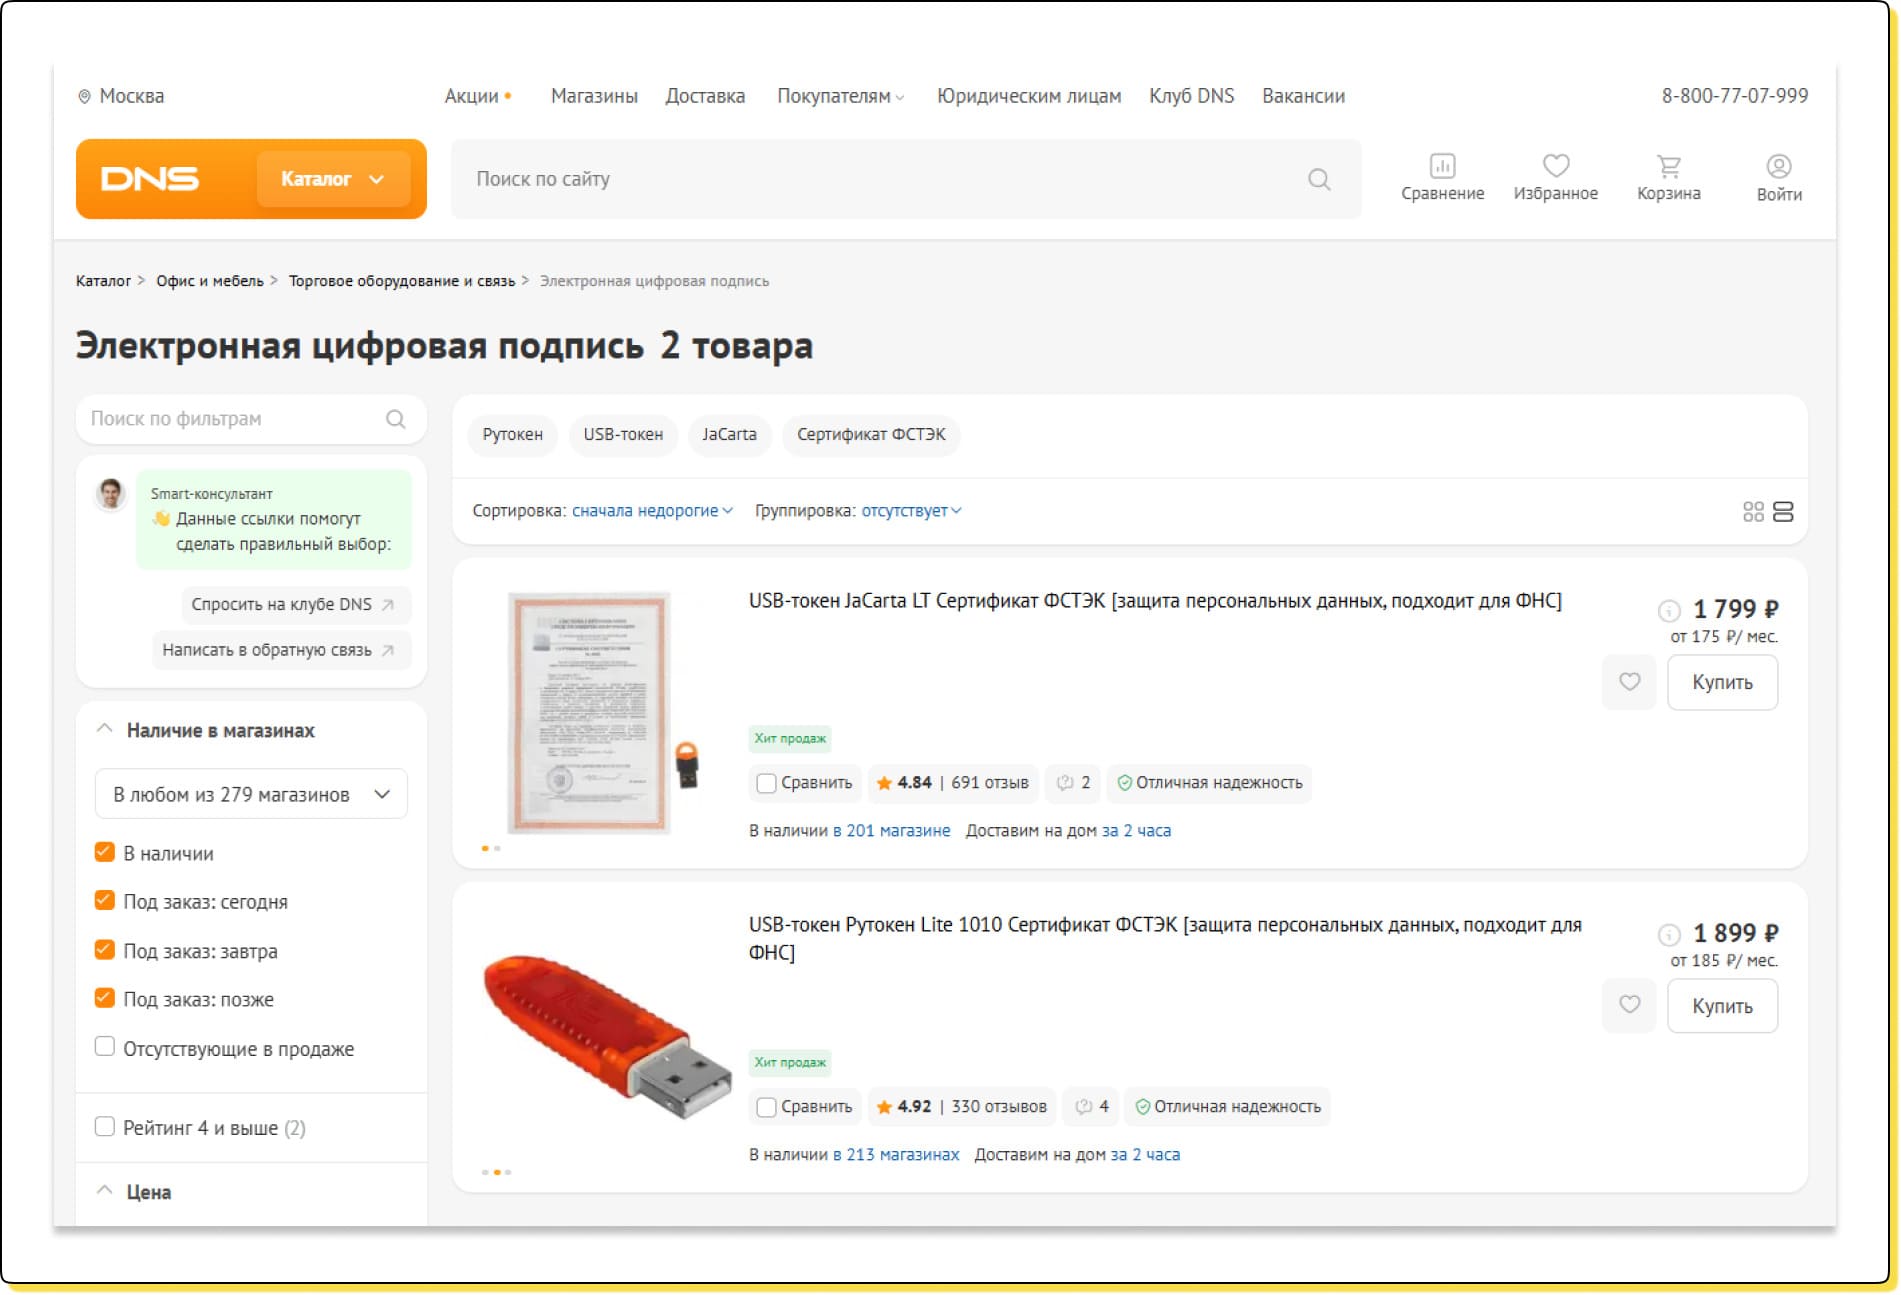Open Юридическим лицам menu item
The image size is (1901, 1295).
pyautogui.click(x=1029, y=96)
